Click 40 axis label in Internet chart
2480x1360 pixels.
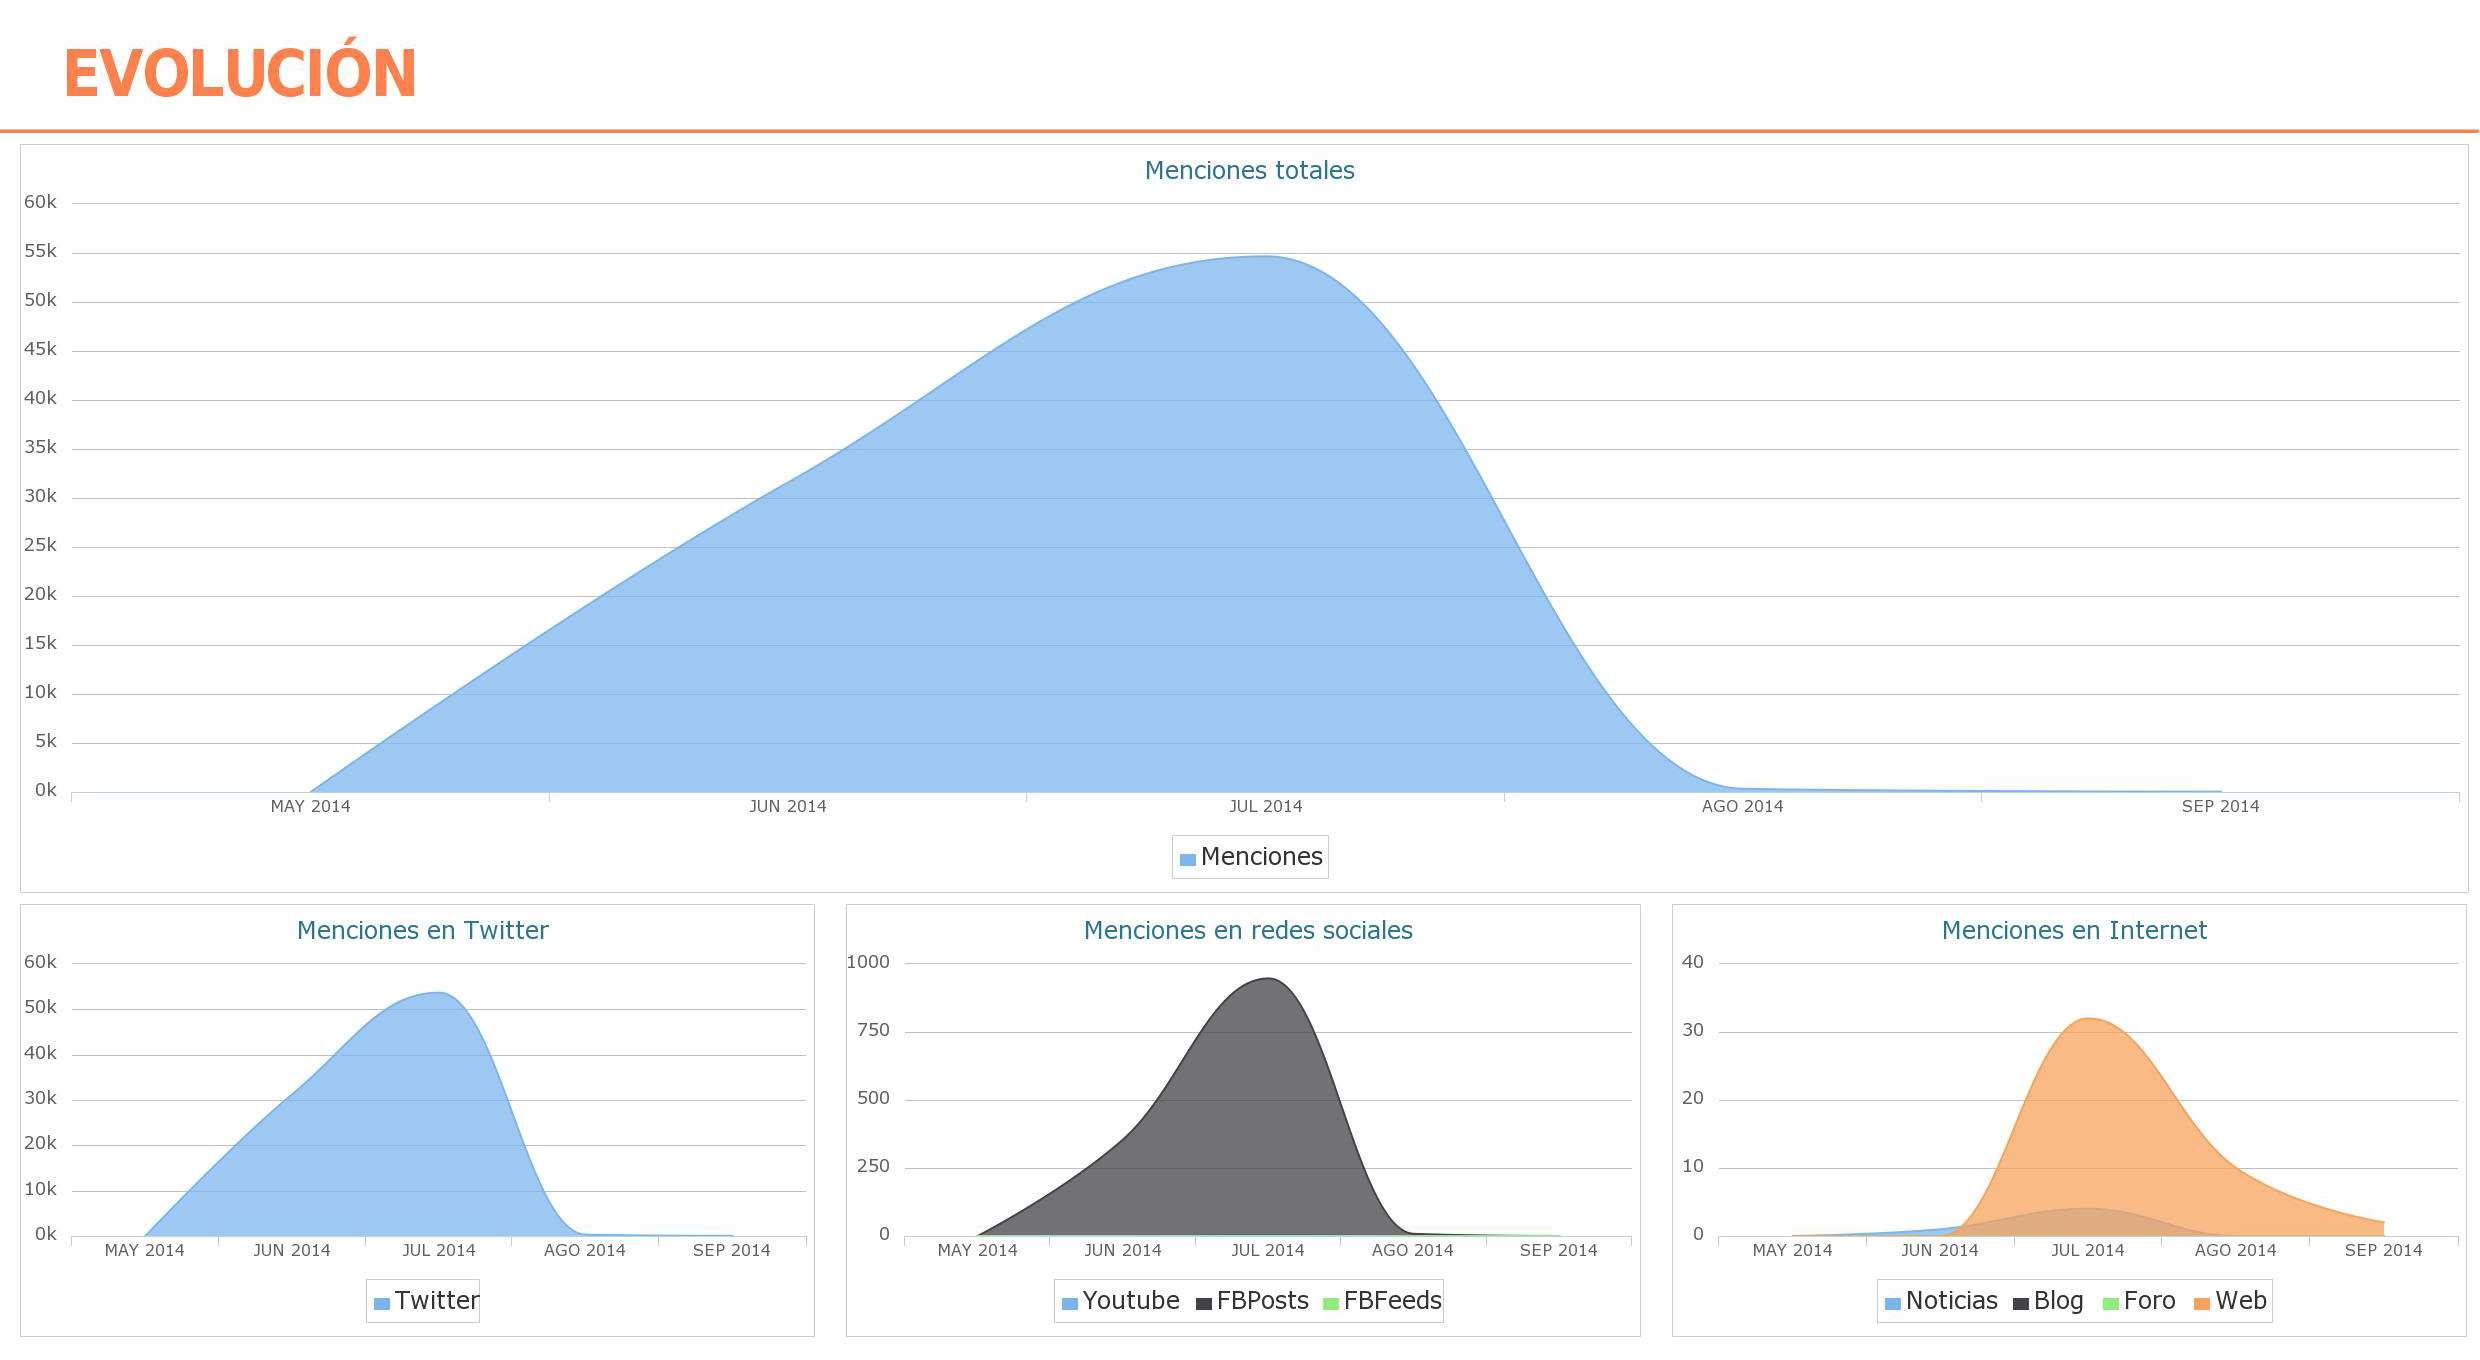[x=1692, y=963]
